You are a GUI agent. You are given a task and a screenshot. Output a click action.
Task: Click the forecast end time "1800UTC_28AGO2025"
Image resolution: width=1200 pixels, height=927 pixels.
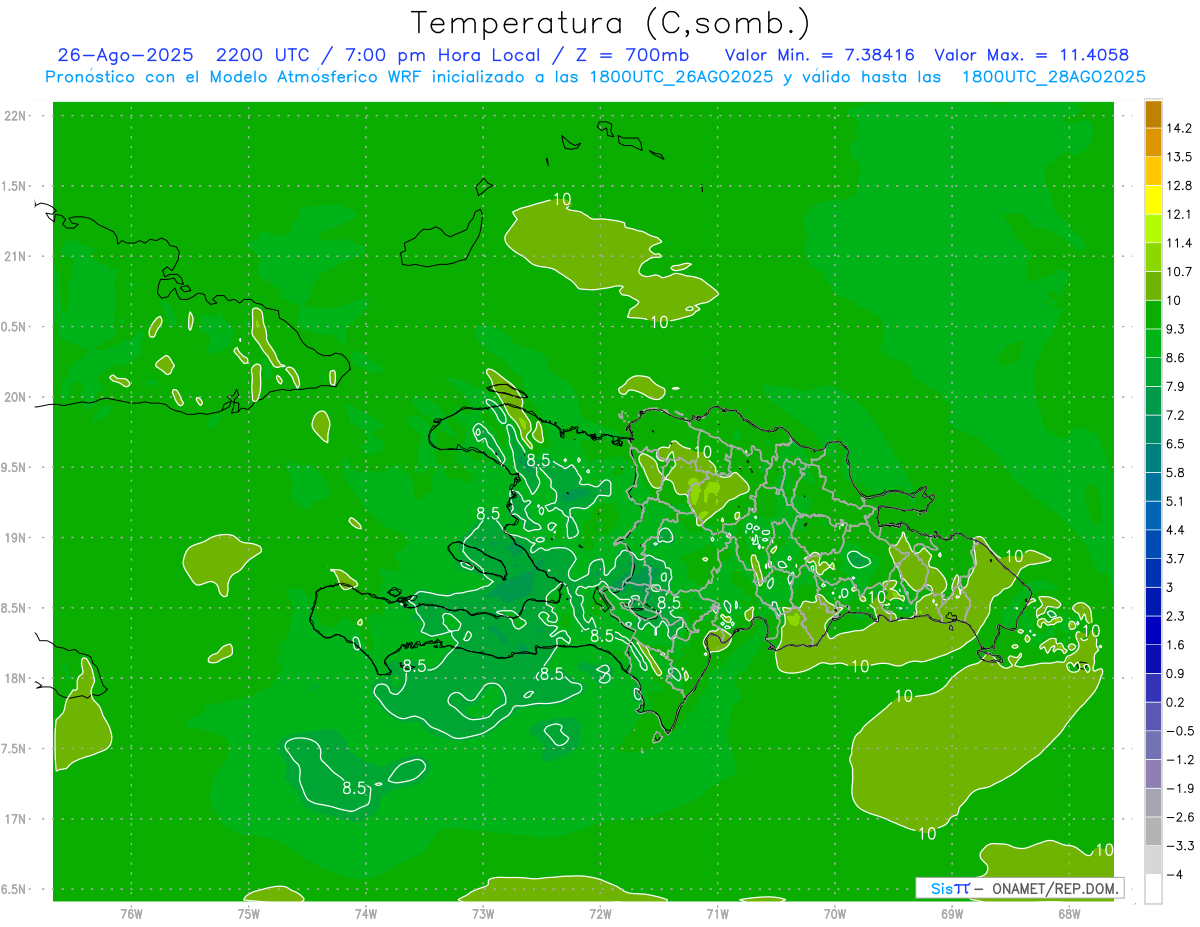point(1054,77)
